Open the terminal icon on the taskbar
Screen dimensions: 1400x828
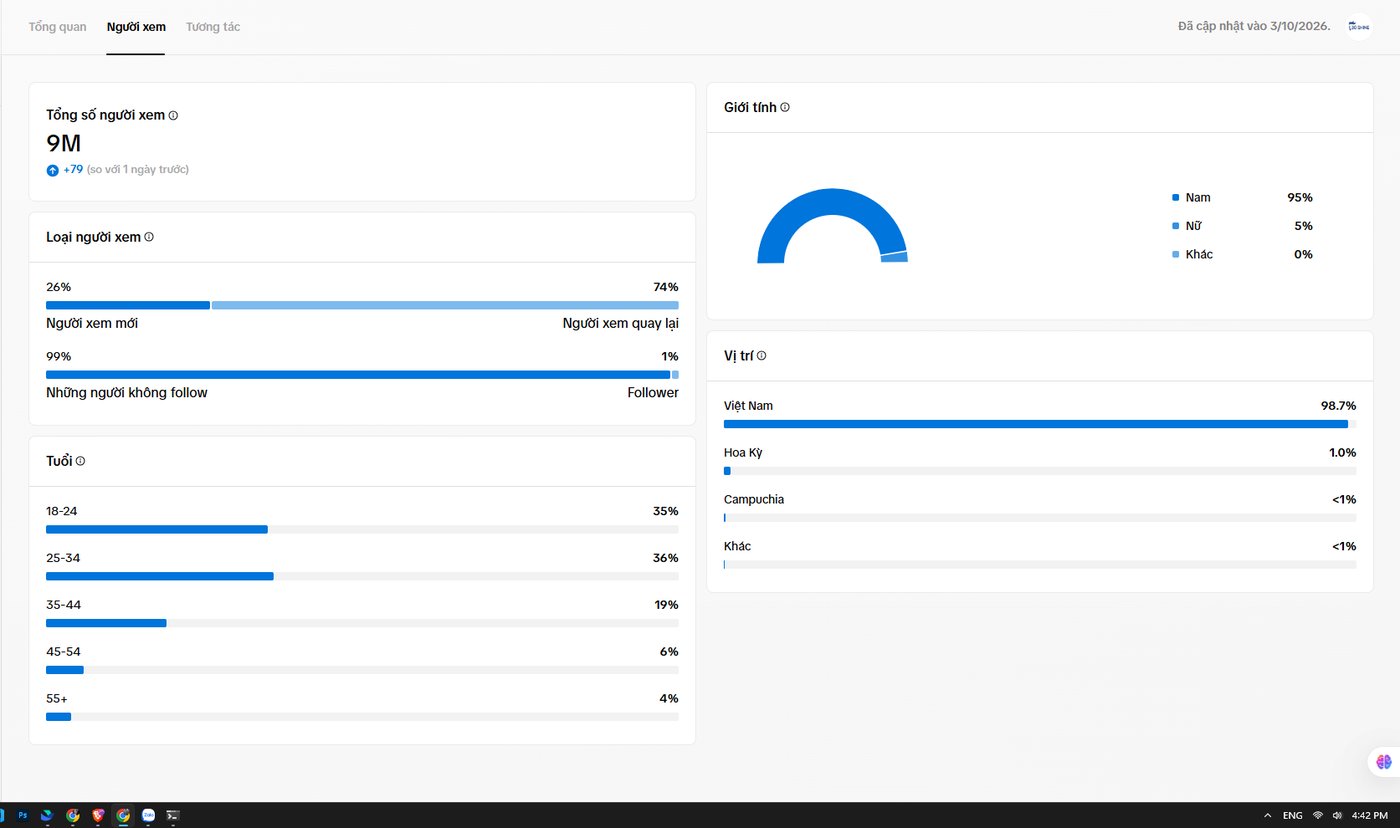(x=173, y=815)
